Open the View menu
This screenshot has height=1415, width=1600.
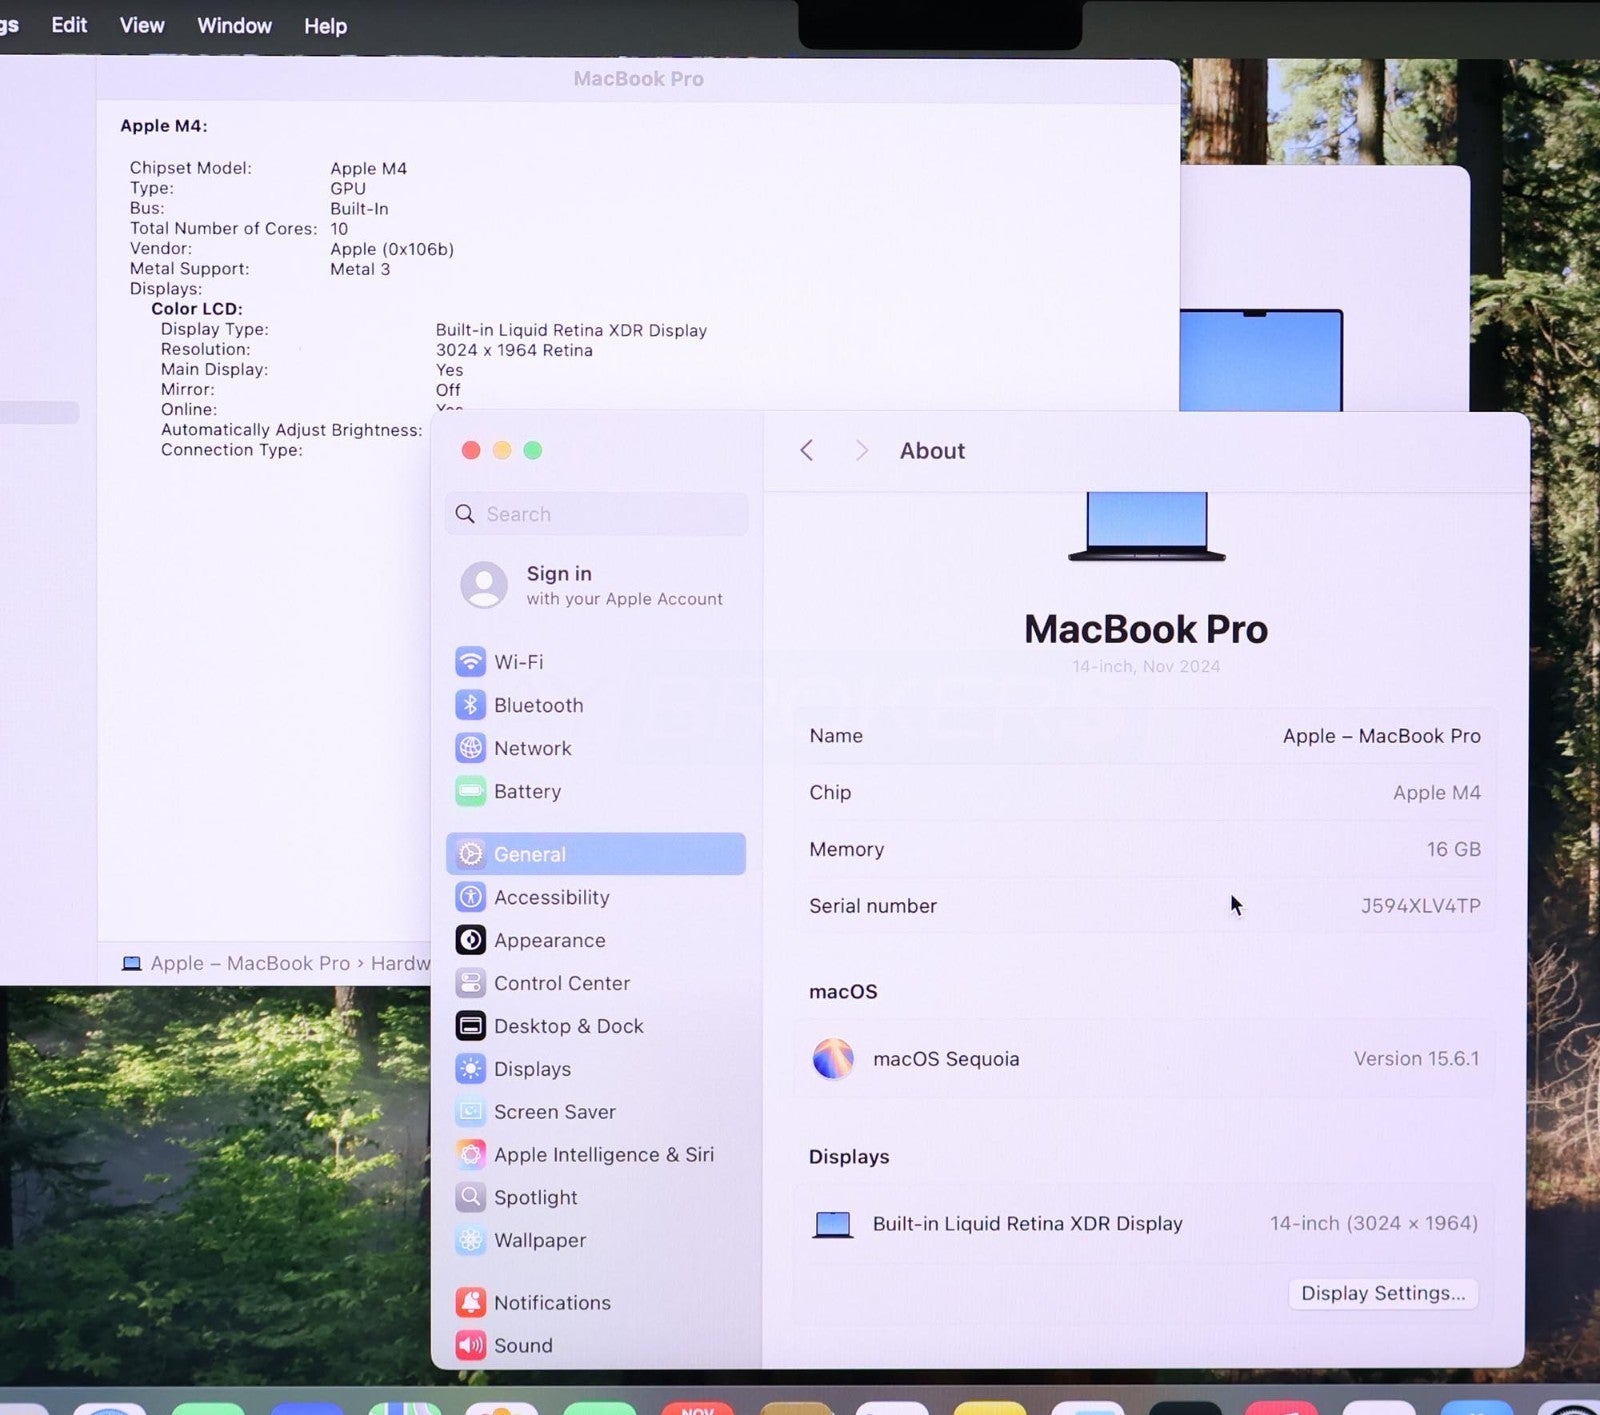pos(142,26)
